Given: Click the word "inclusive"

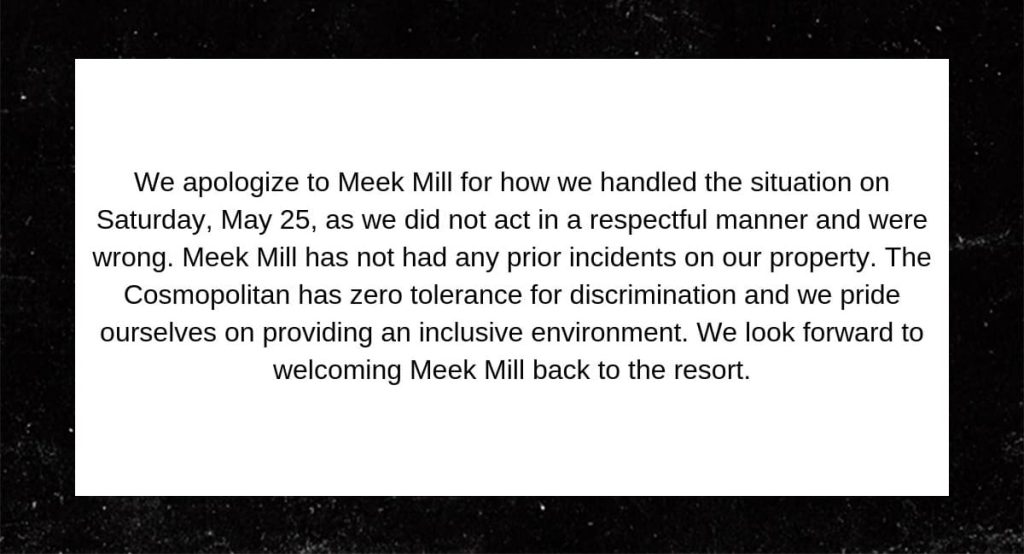Looking at the screenshot, I should pos(471,333).
